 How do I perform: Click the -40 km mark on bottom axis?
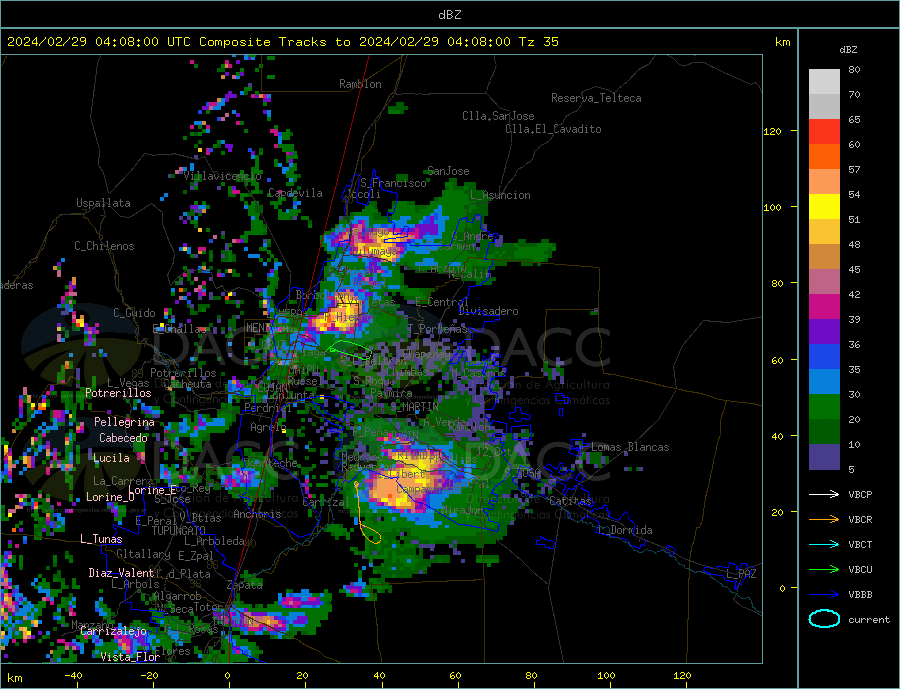pyautogui.click(x=73, y=675)
